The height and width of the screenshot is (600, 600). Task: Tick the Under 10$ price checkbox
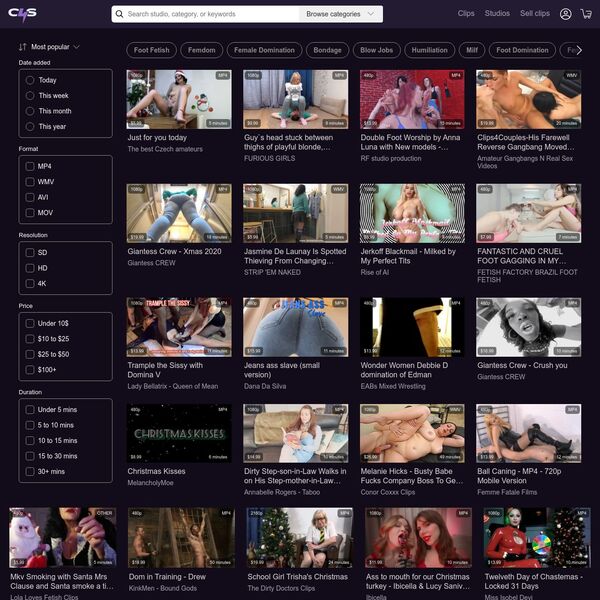30,323
